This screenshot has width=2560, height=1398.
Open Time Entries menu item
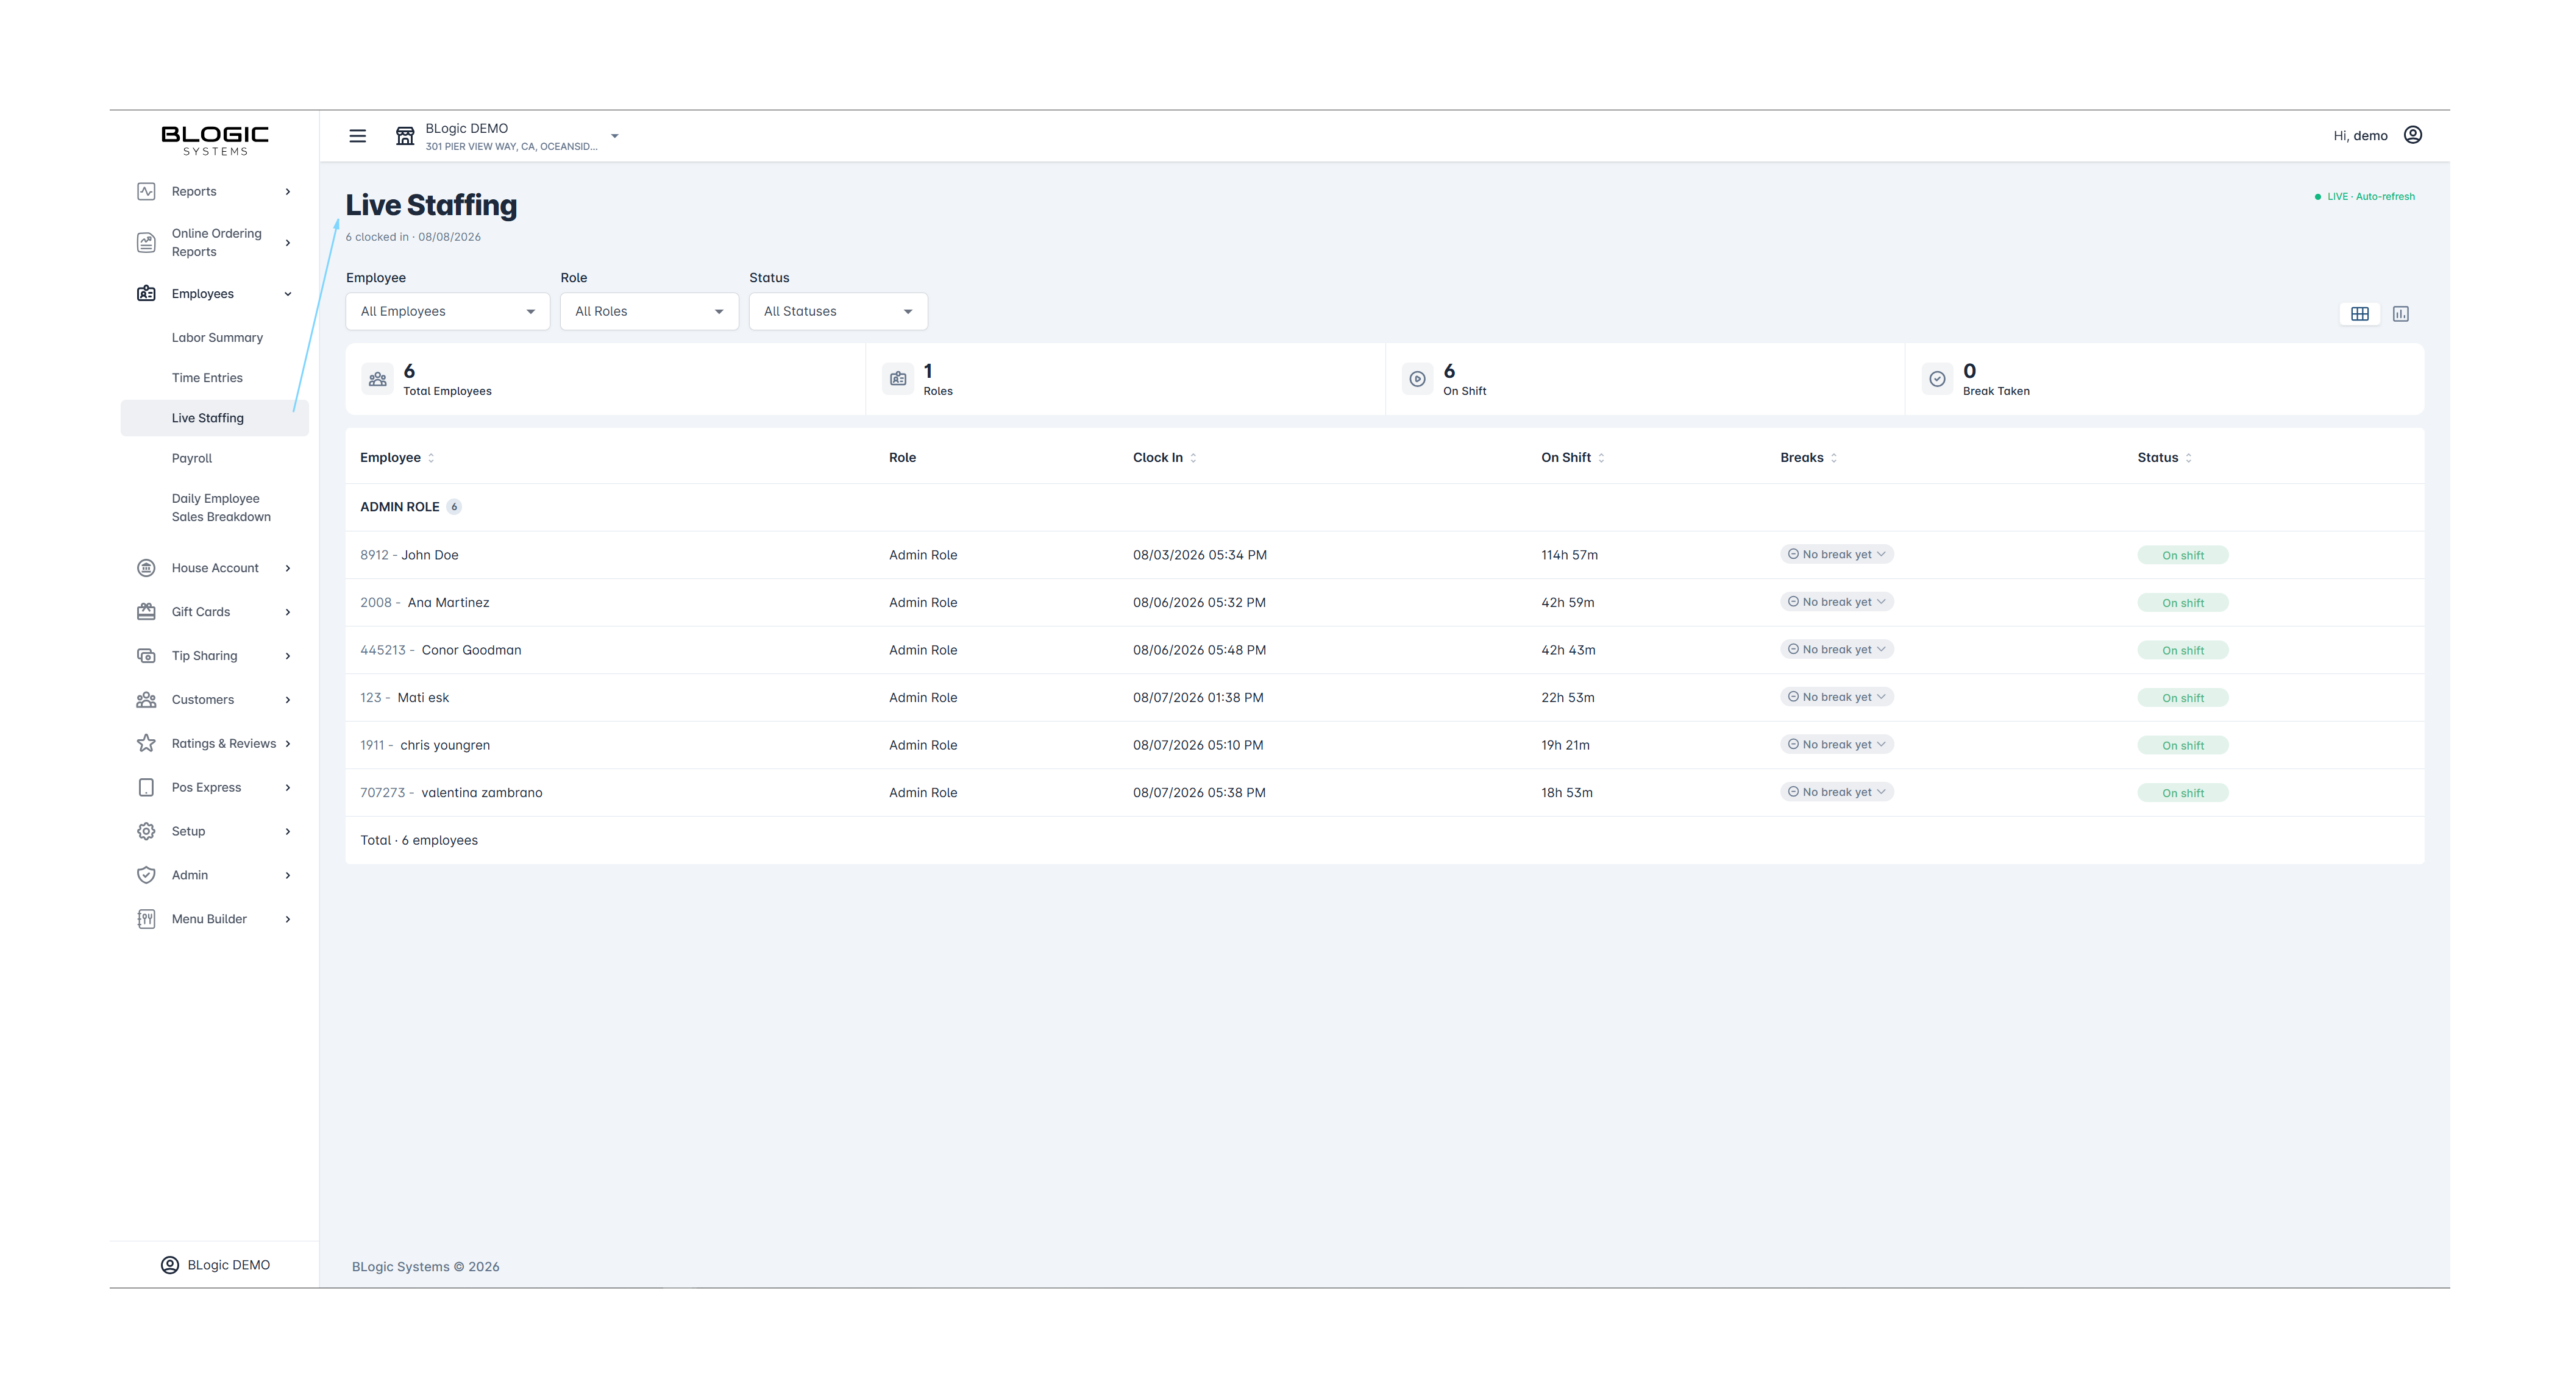pyautogui.click(x=207, y=378)
